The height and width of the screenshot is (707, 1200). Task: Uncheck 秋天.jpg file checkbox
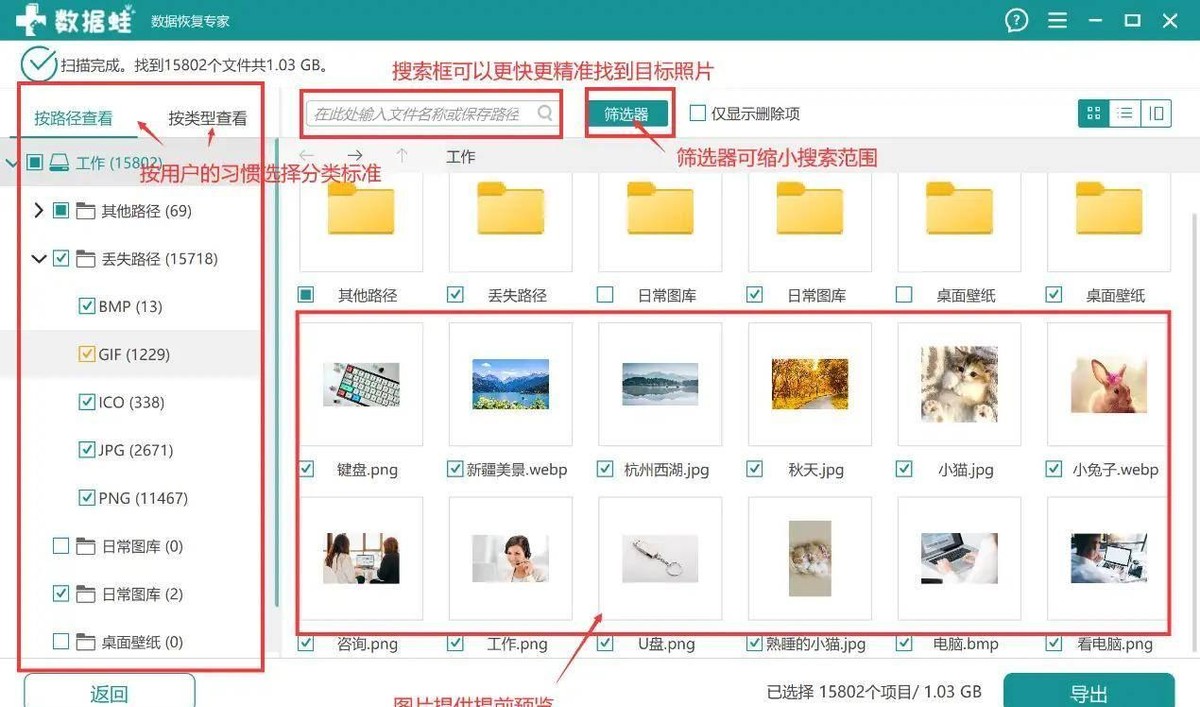pos(755,469)
